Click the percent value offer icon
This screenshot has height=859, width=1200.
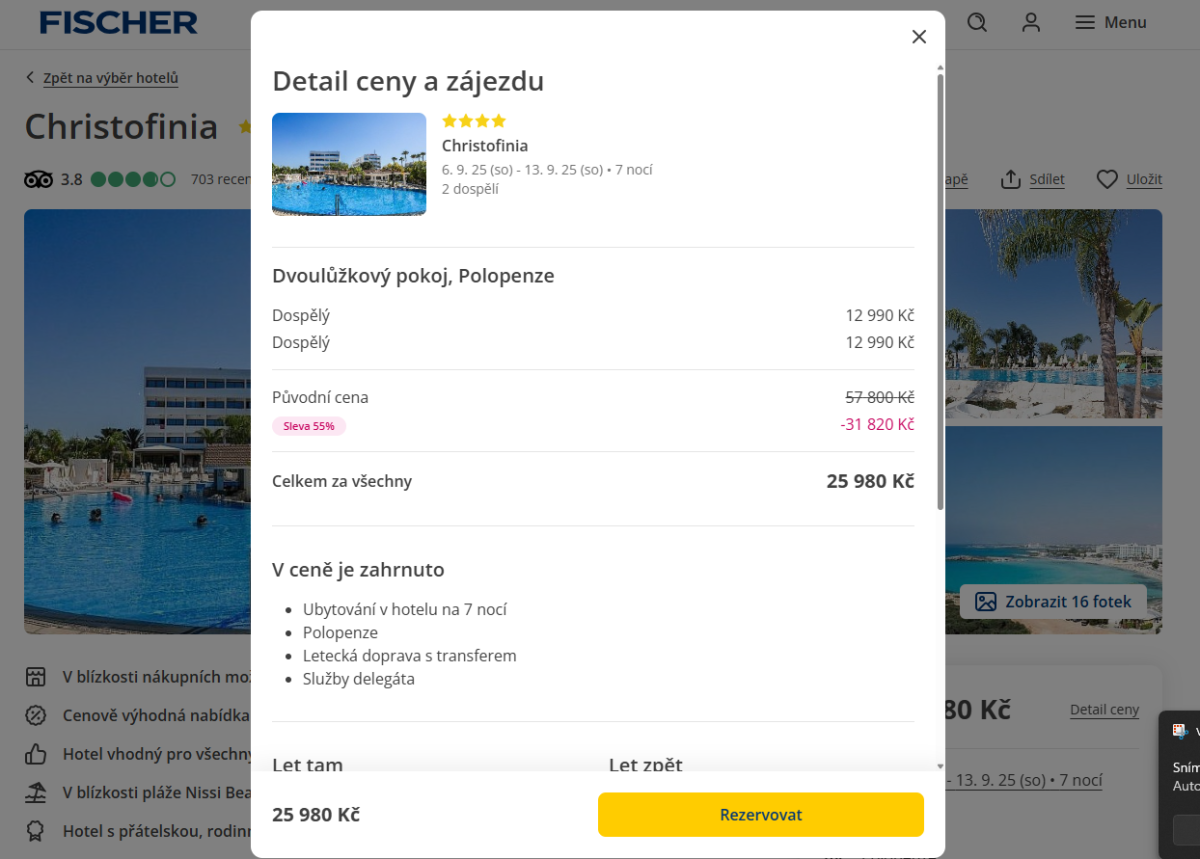36,716
